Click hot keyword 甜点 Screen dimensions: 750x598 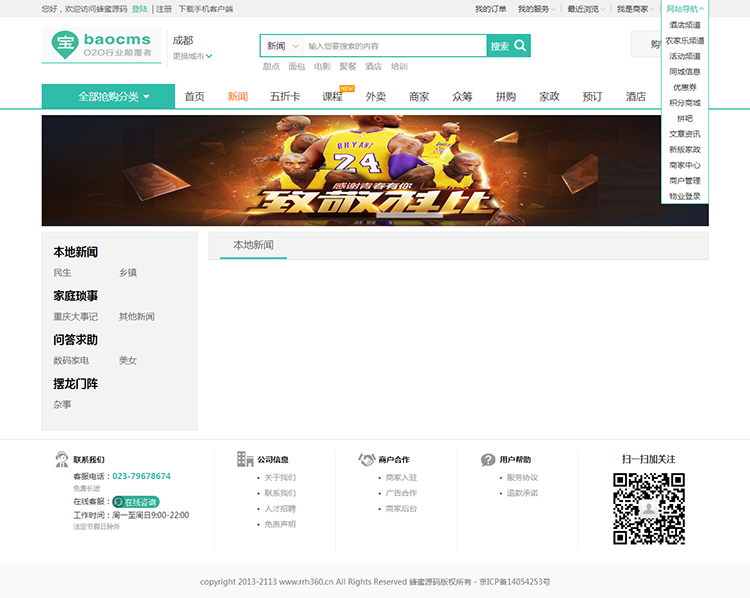click(x=271, y=66)
